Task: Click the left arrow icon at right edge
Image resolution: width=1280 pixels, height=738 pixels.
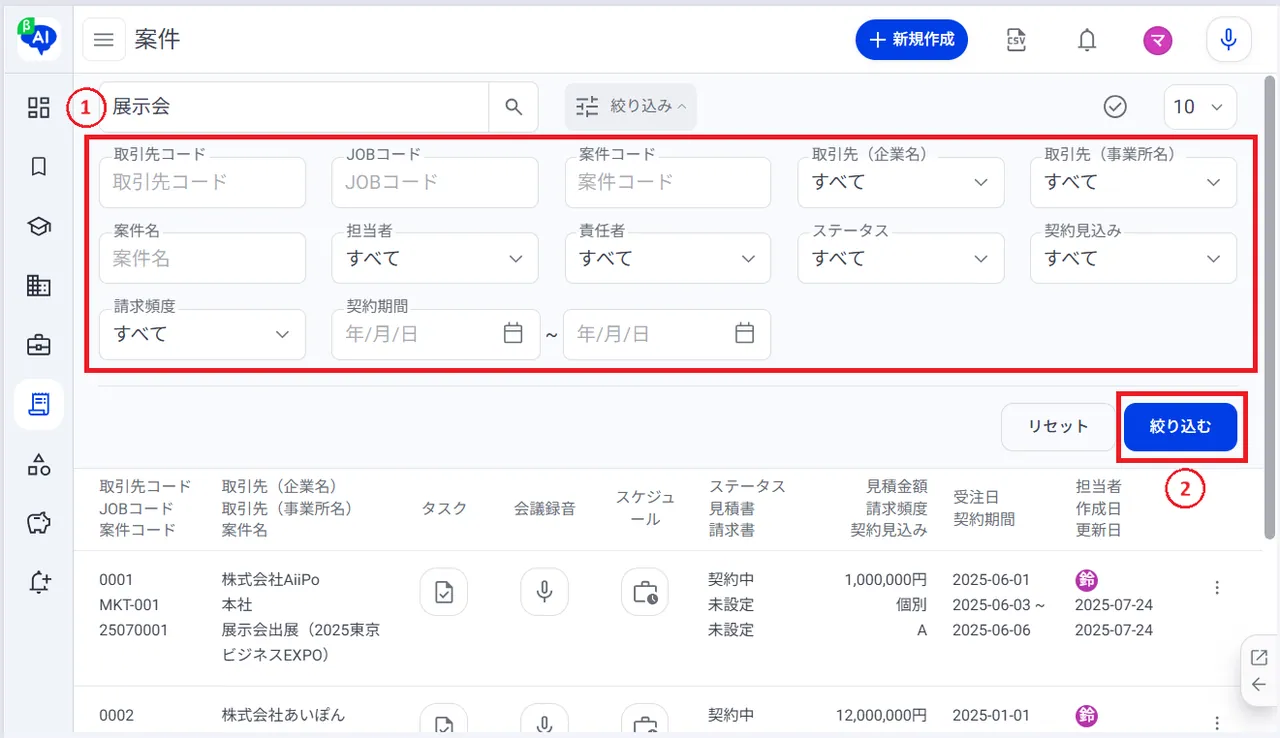Action: pyautogui.click(x=1259, y=685)
